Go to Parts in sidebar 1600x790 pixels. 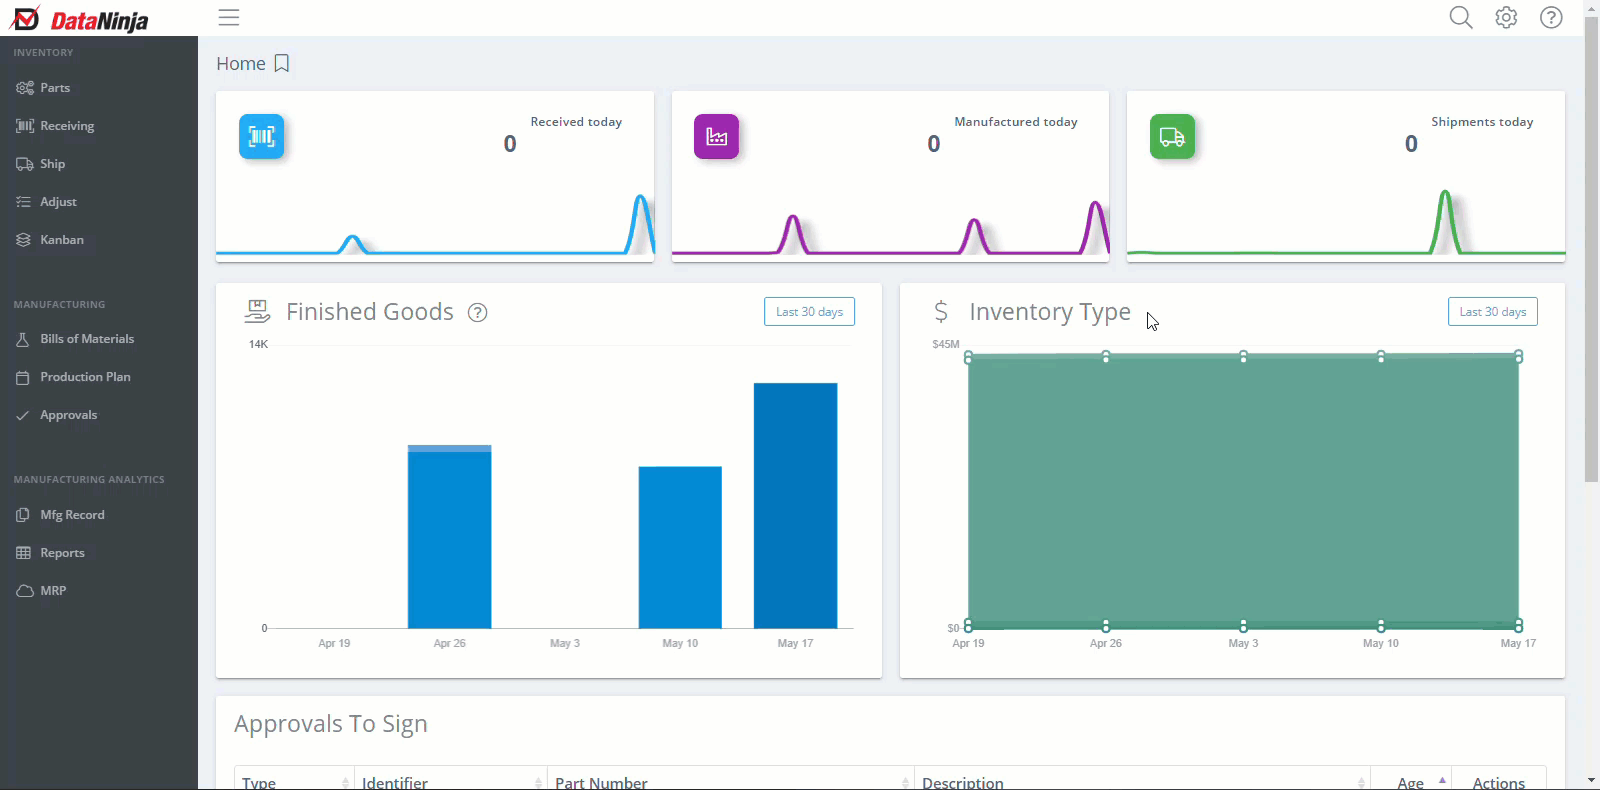[55, 88]
